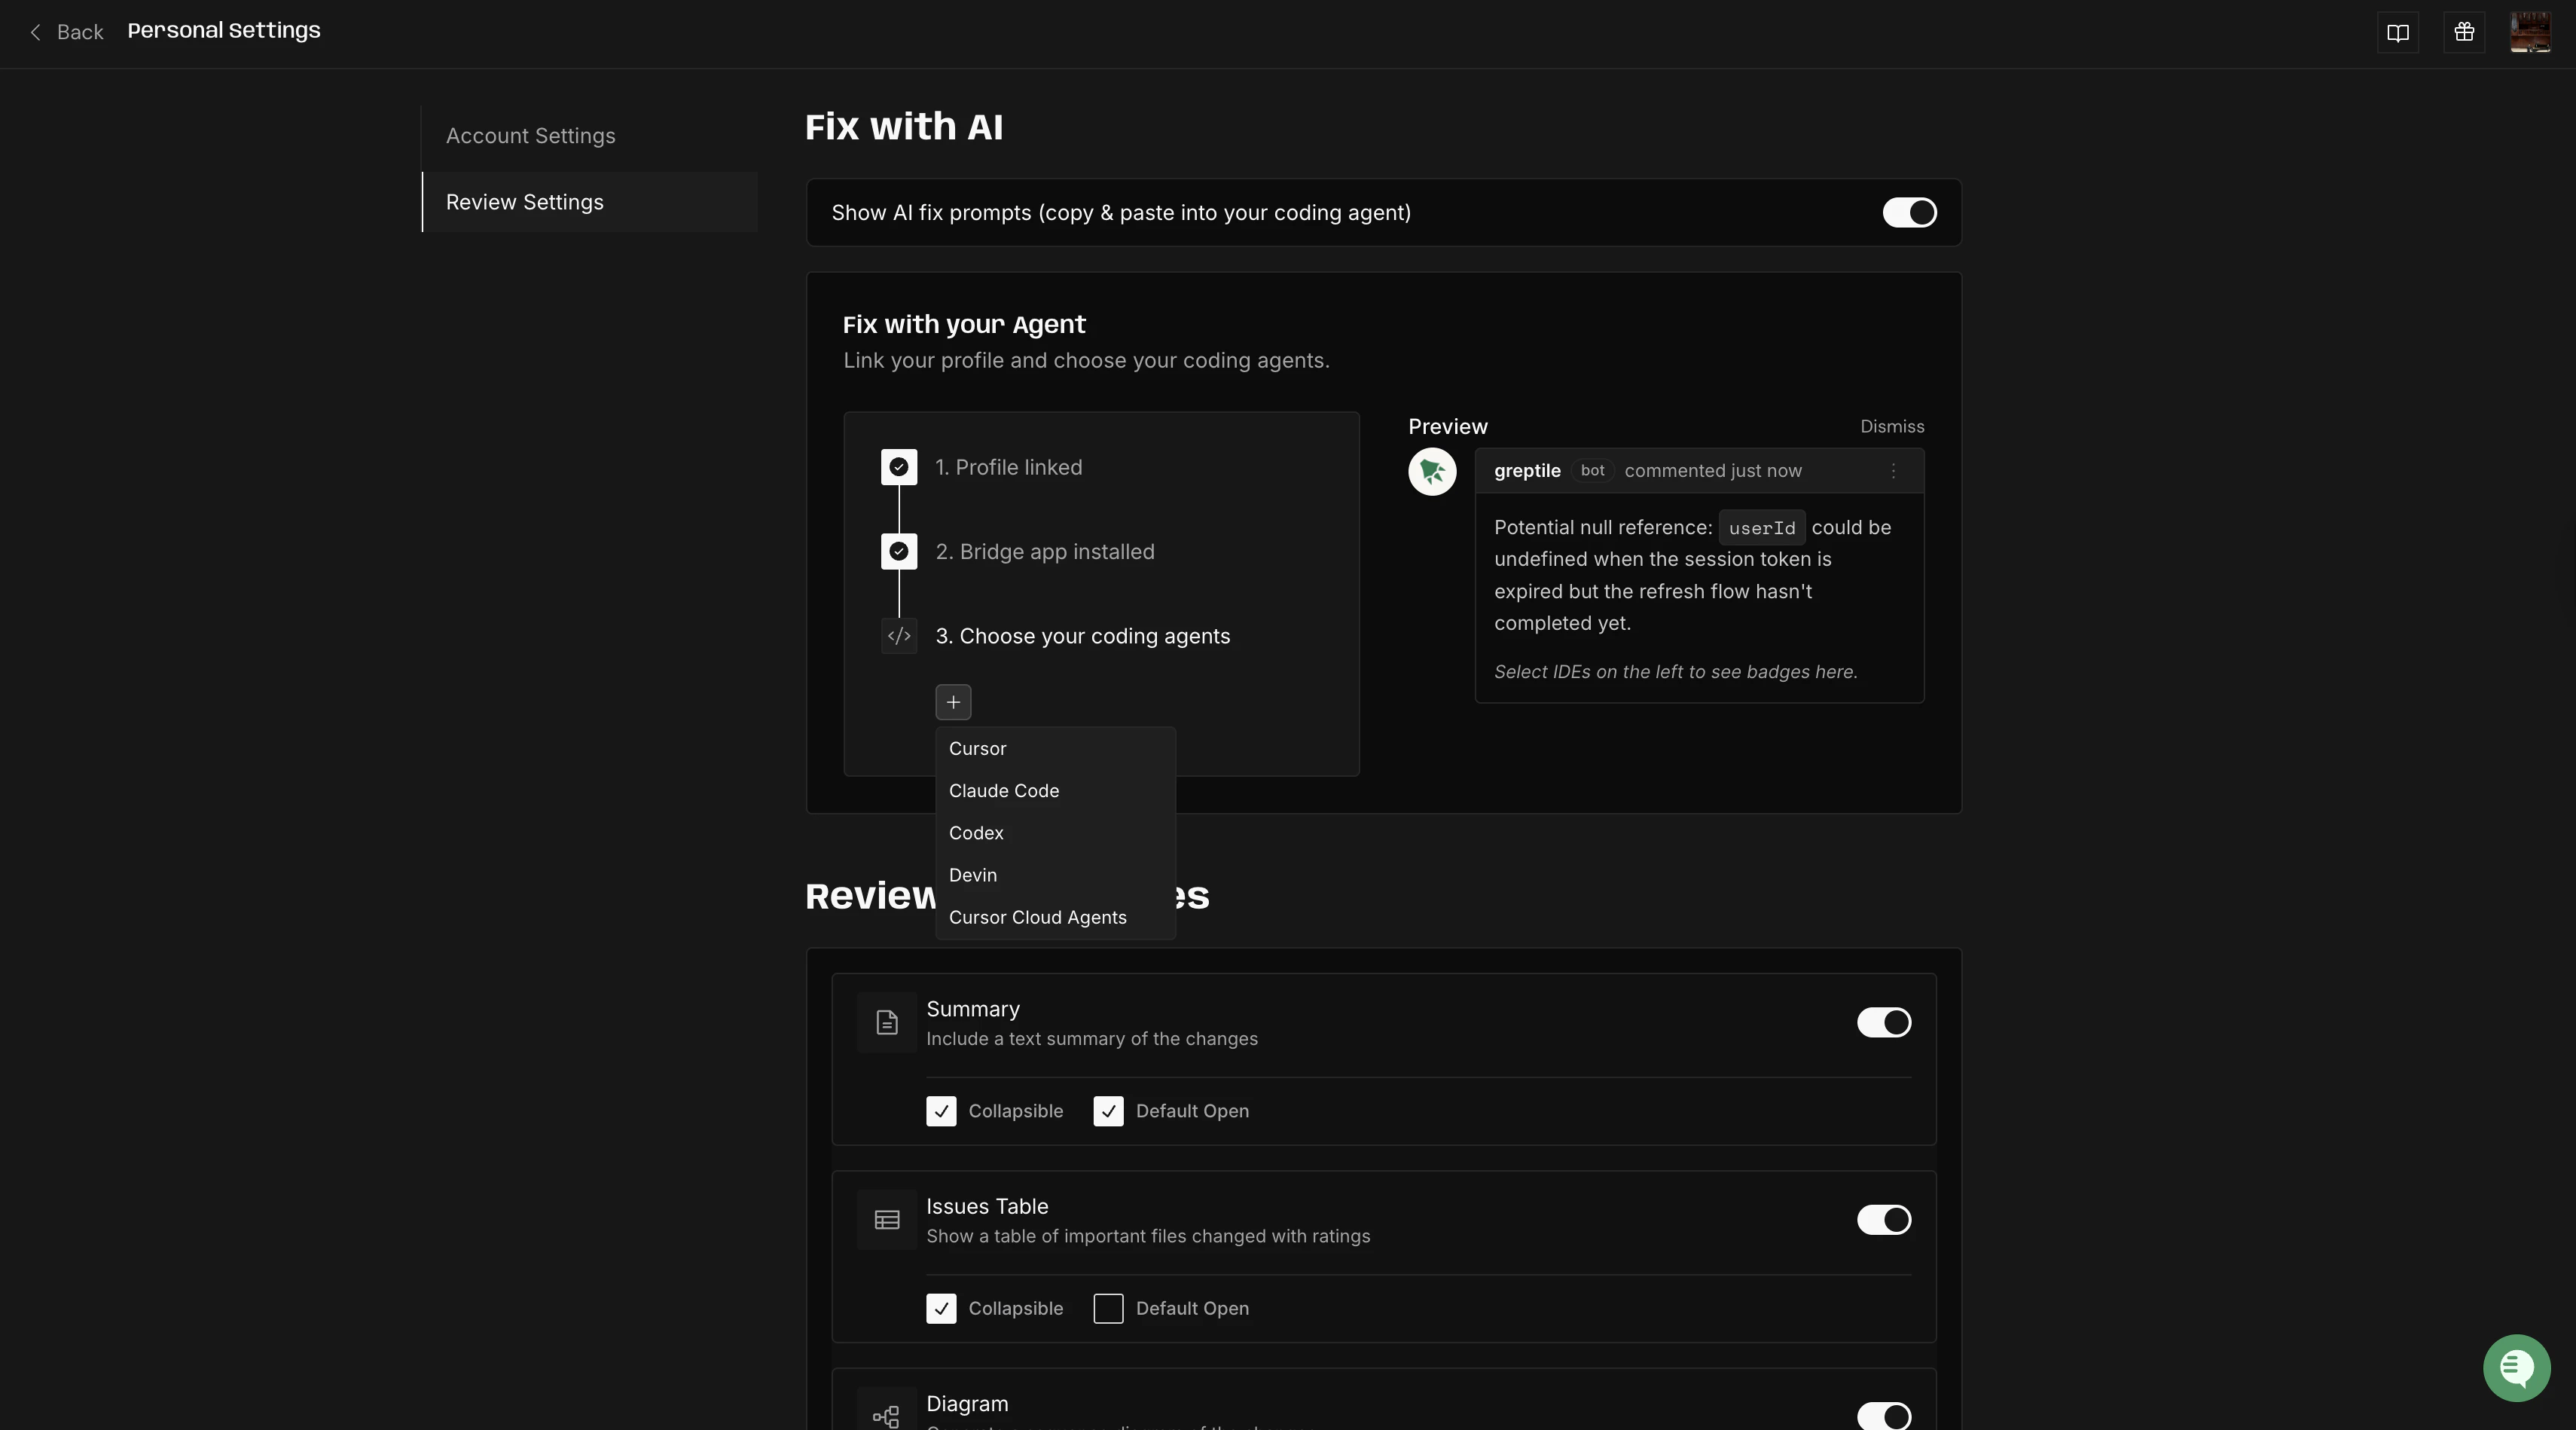2576x1430 pixels.
Task: Click the gift icon in the top right
Action: point(2464,32)
